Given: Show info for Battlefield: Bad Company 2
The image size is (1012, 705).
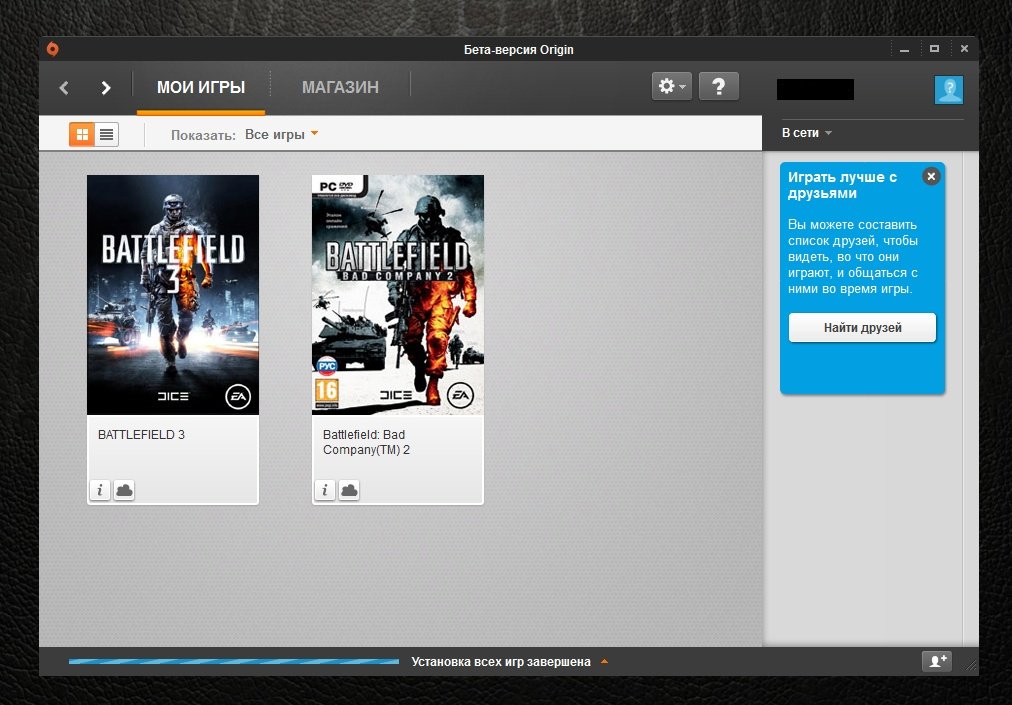Looking at the screenshot, I should [x=325, y=491].
